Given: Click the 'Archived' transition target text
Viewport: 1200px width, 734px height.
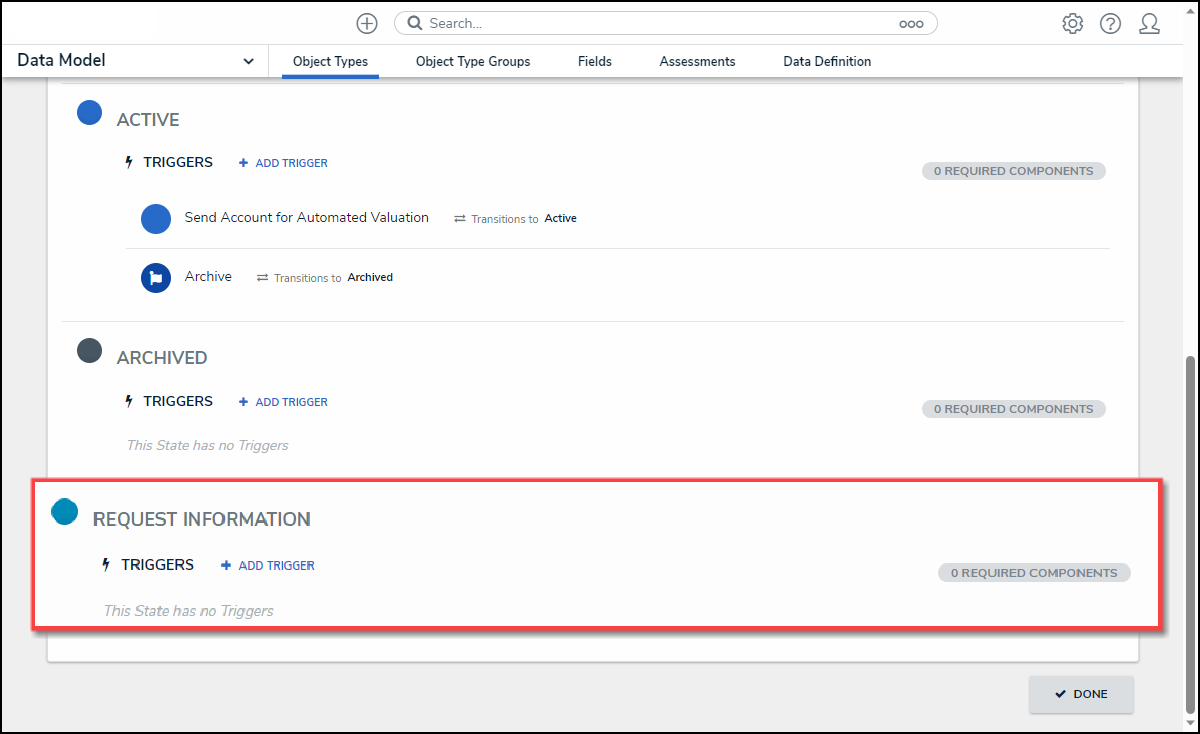Looking at the screenshot, I should pos(370,277).
